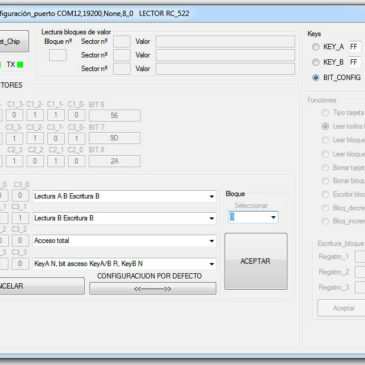Choose the Leer todos function radio
Image resolution: width=365 pixels, height=365 pixels.
coord(325,126)
